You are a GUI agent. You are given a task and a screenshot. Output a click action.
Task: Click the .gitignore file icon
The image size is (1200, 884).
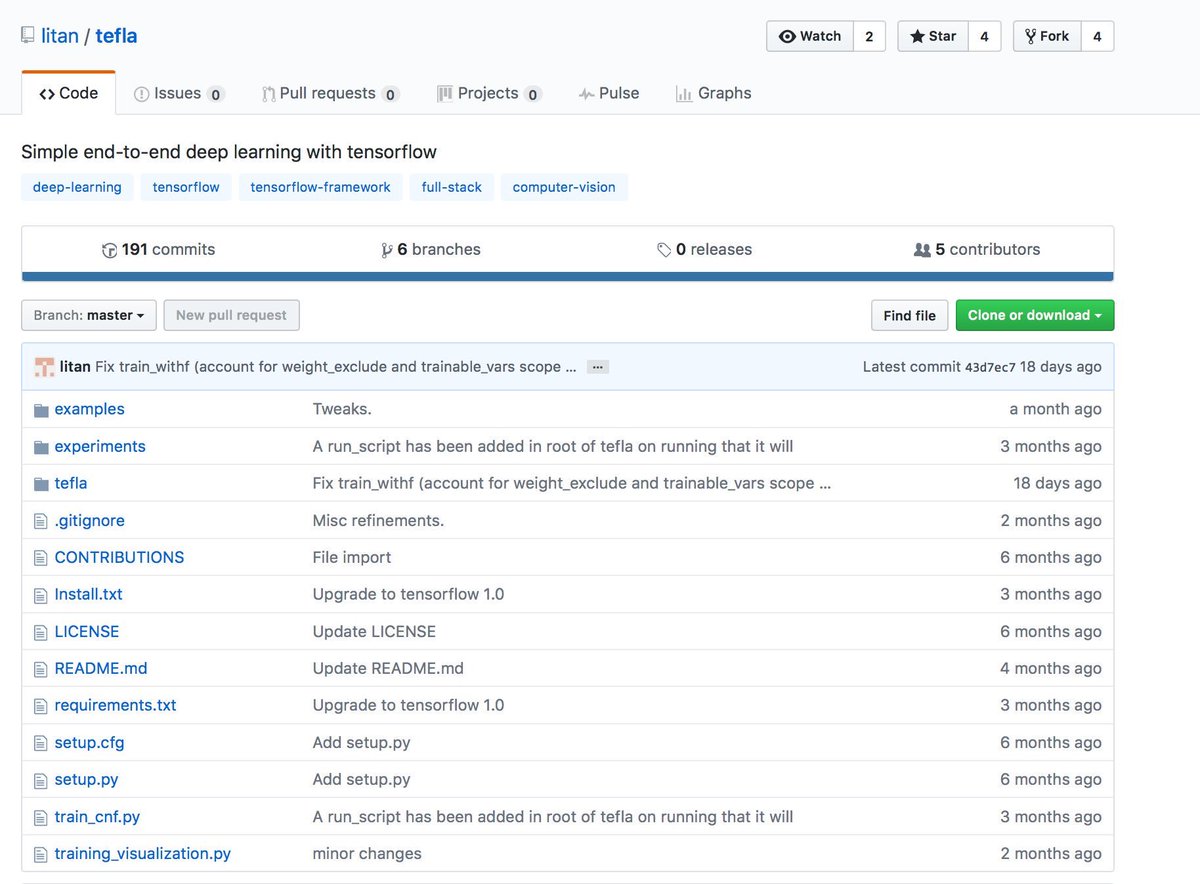point(41,521)
